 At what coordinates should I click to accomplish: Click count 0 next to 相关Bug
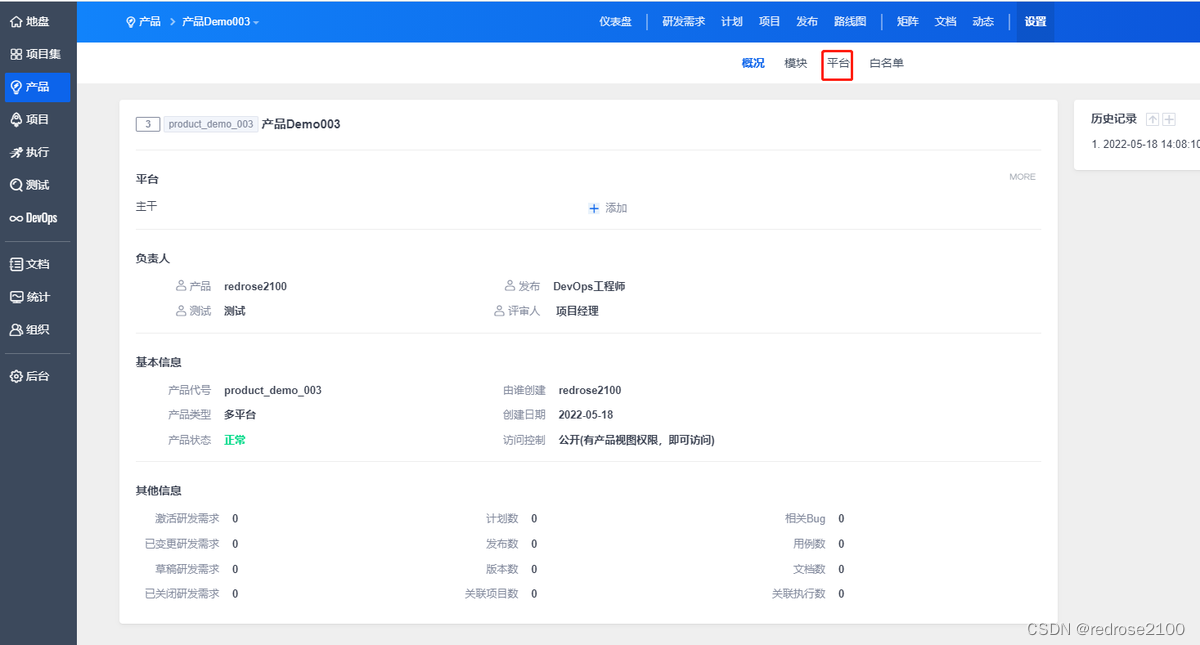click(x=841, y=519)
